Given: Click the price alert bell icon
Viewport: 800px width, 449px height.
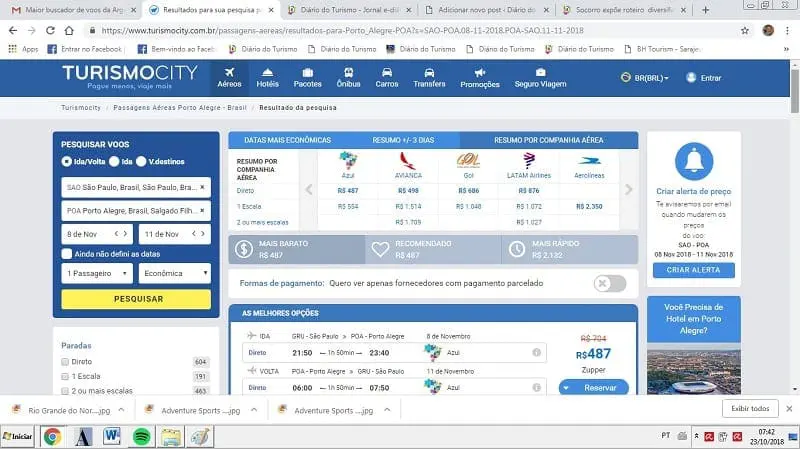Looking at the screenshot, I should click(694, 161).
